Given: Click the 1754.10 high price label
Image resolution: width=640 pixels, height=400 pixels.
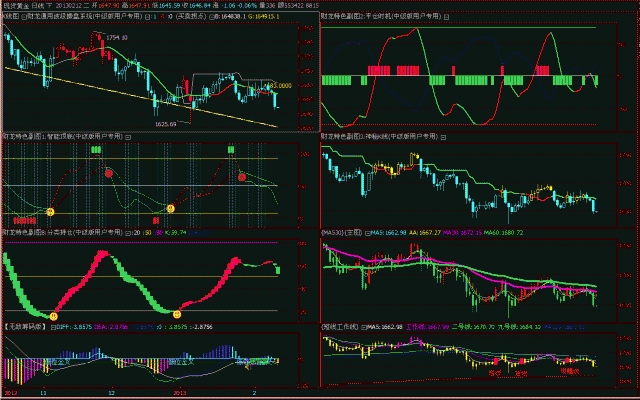Looking at the screenshot, I should [118, 36].
